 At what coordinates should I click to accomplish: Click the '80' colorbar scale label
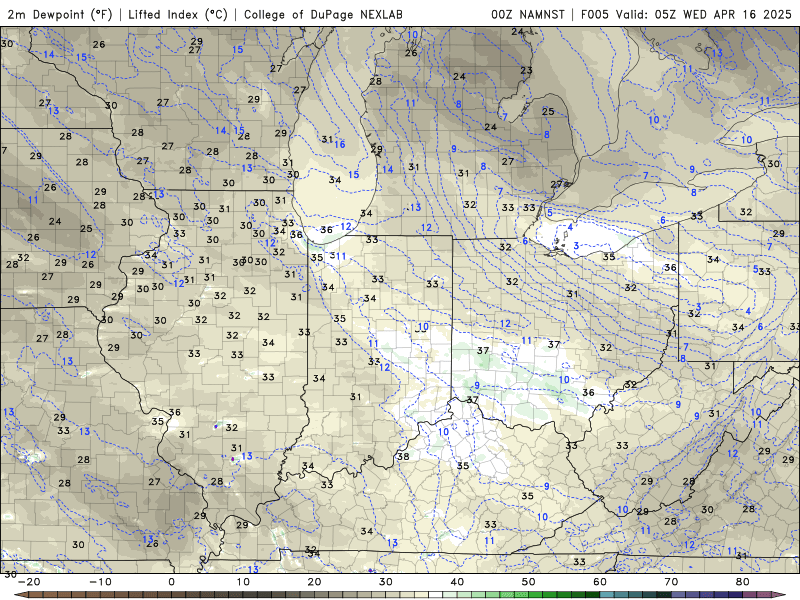click(743, 582)
